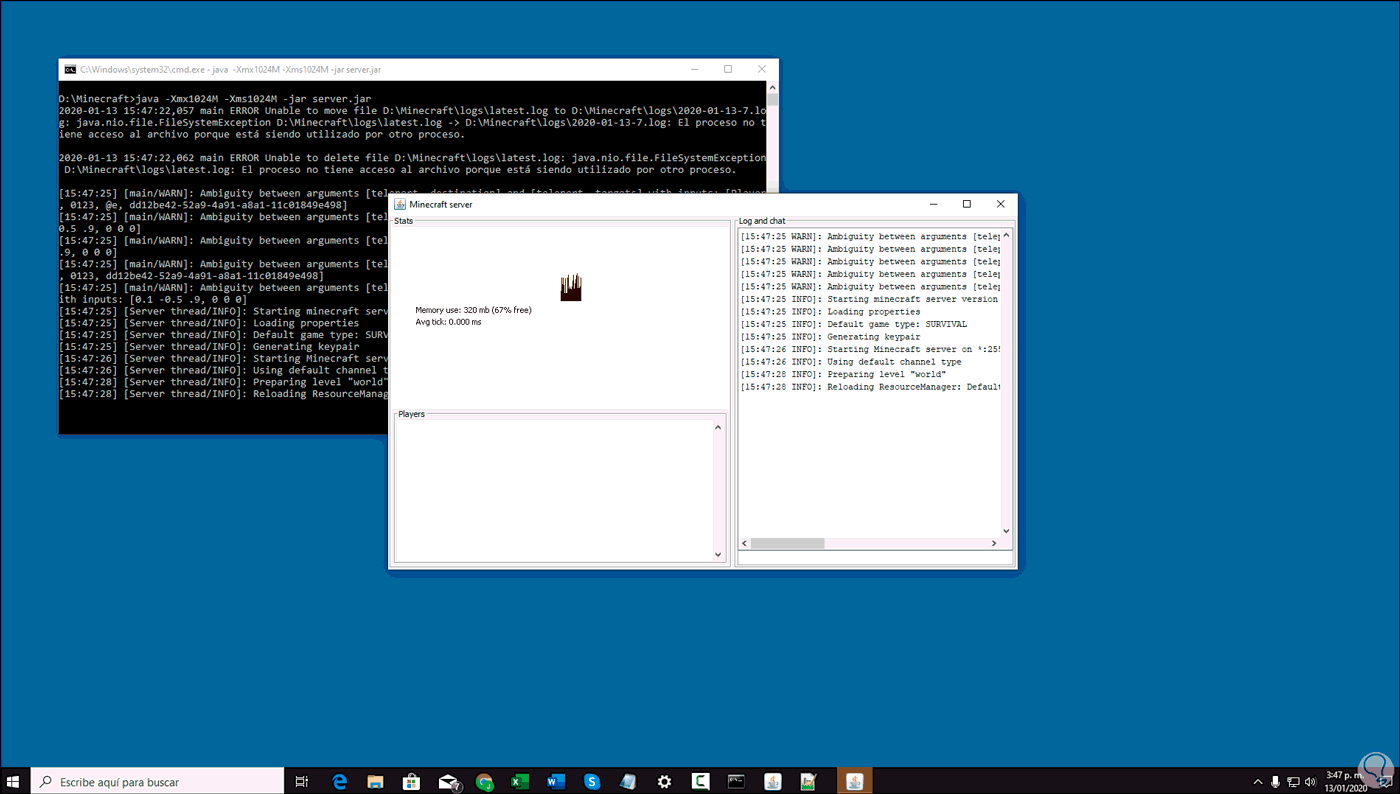Open Microsoft Edge from the taskbar
The height and width of the screenshot is (794, 1400).
[x=339, y=781]
